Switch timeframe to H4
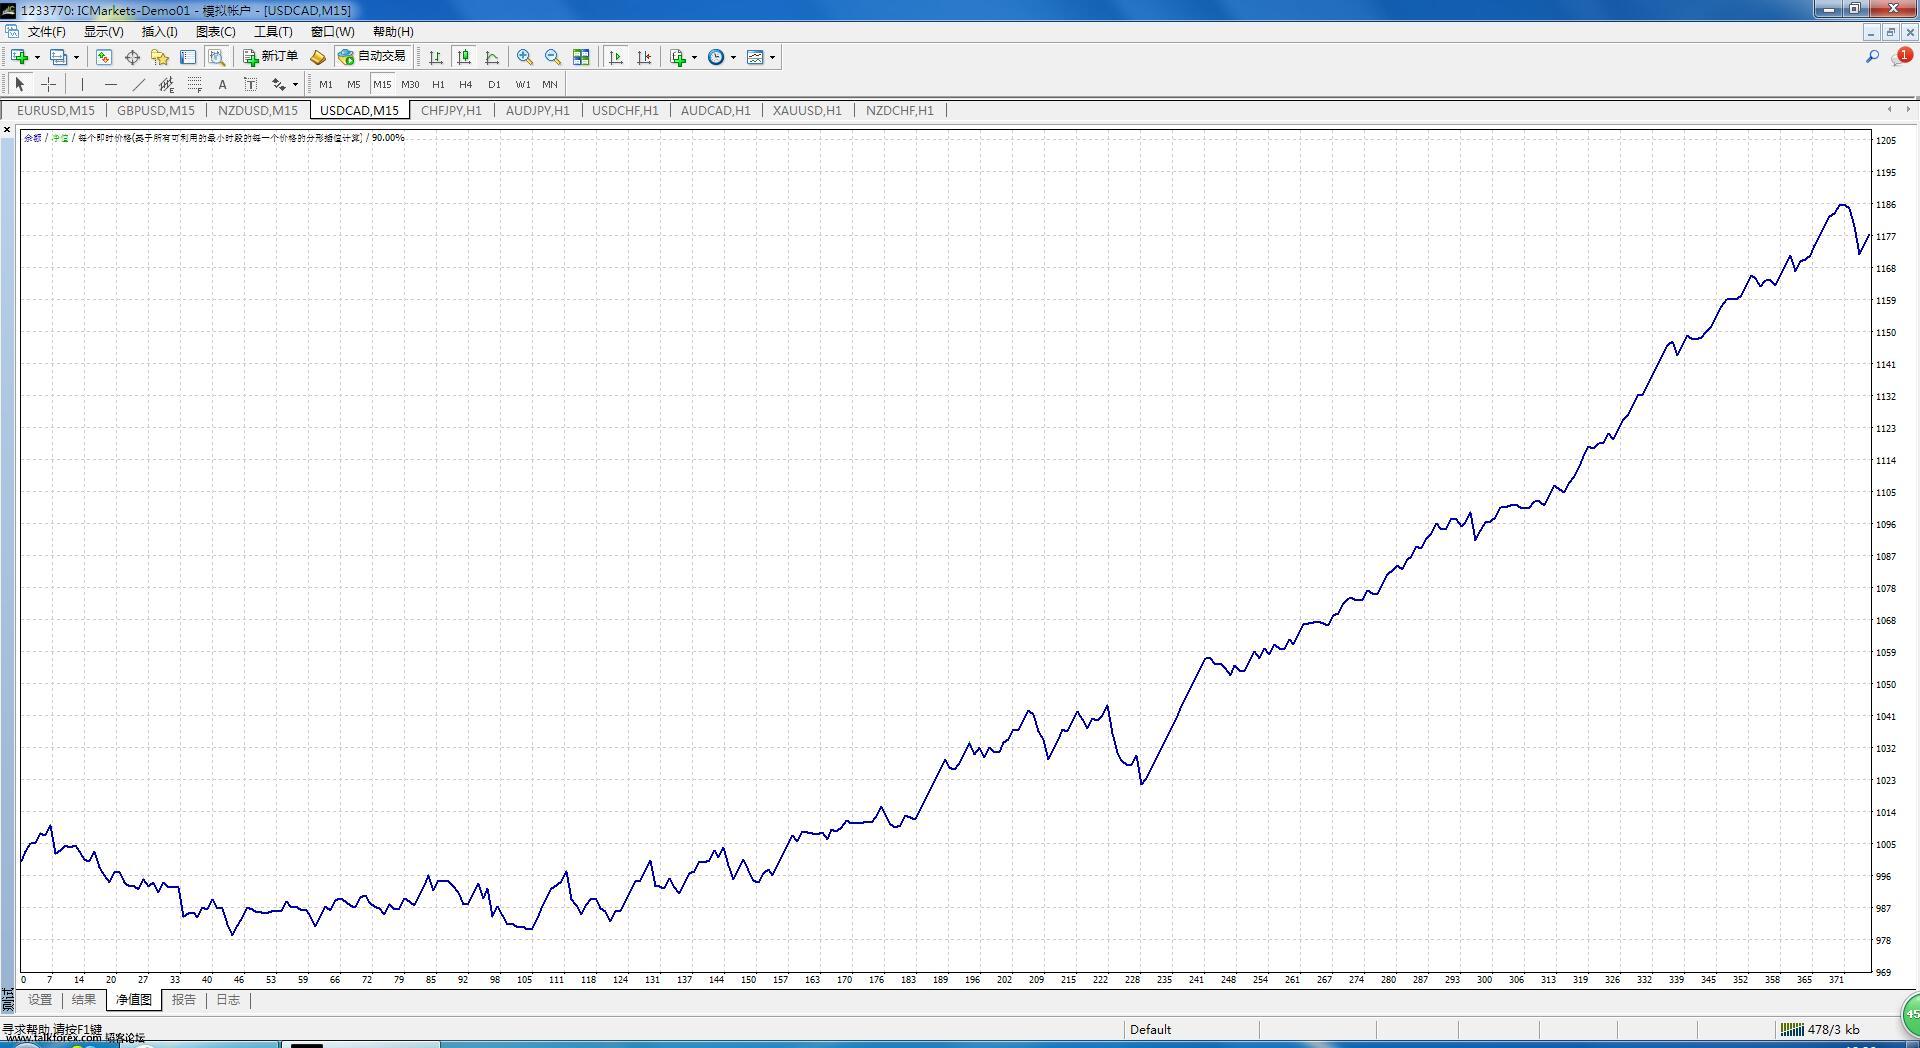 466,84
